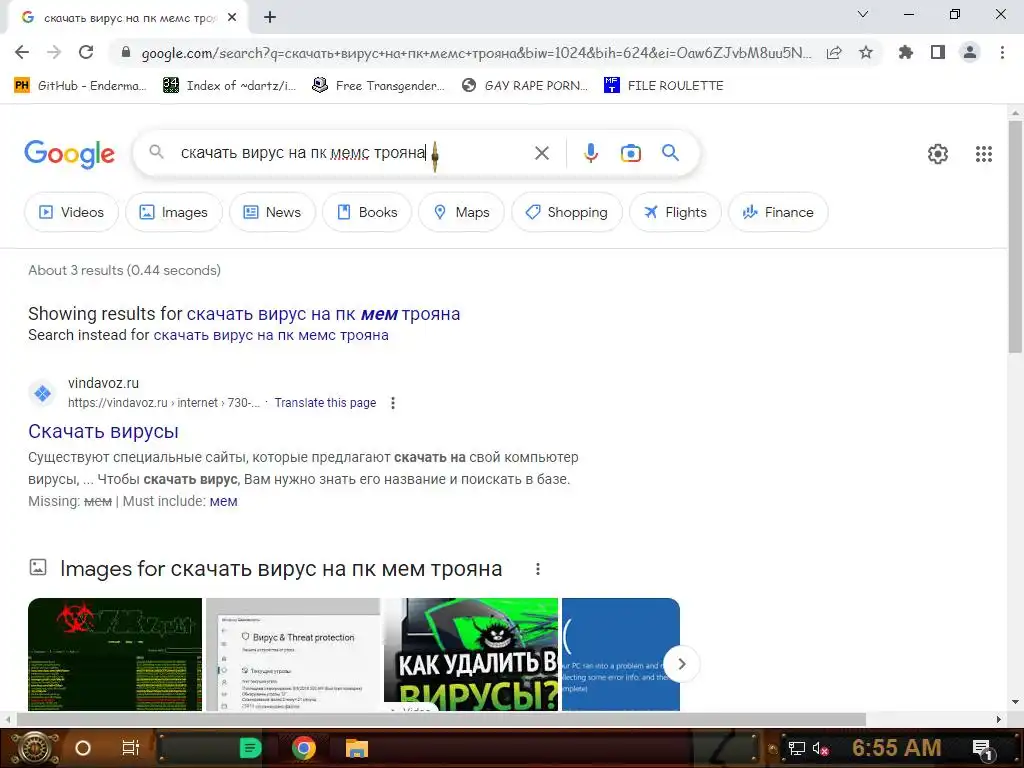Open the three-dot options for the vindavoz.ru result
The height and width of the screenshot is (768, 1024).
pyautogui.click(x=392, y=403)
